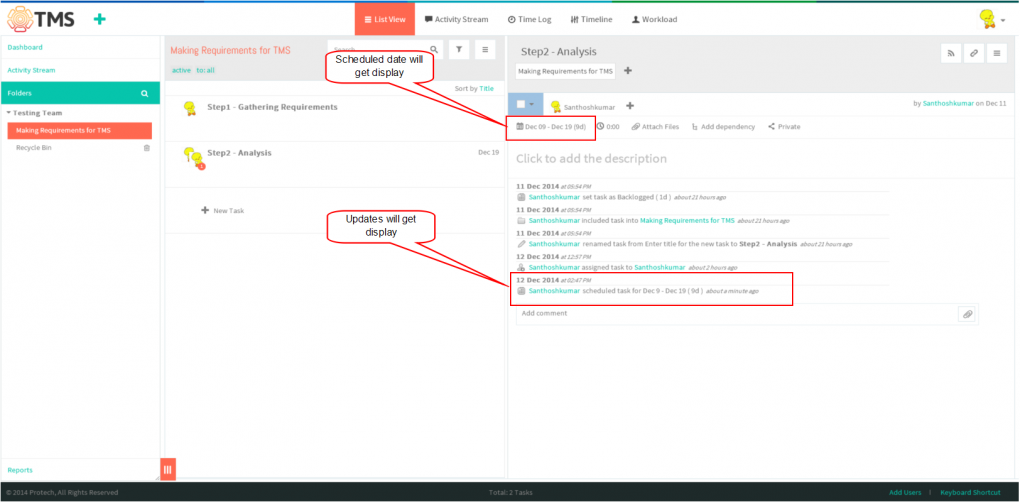Click Add dependency
Screen dimensions: 1020x502
[x=723, y=127]
